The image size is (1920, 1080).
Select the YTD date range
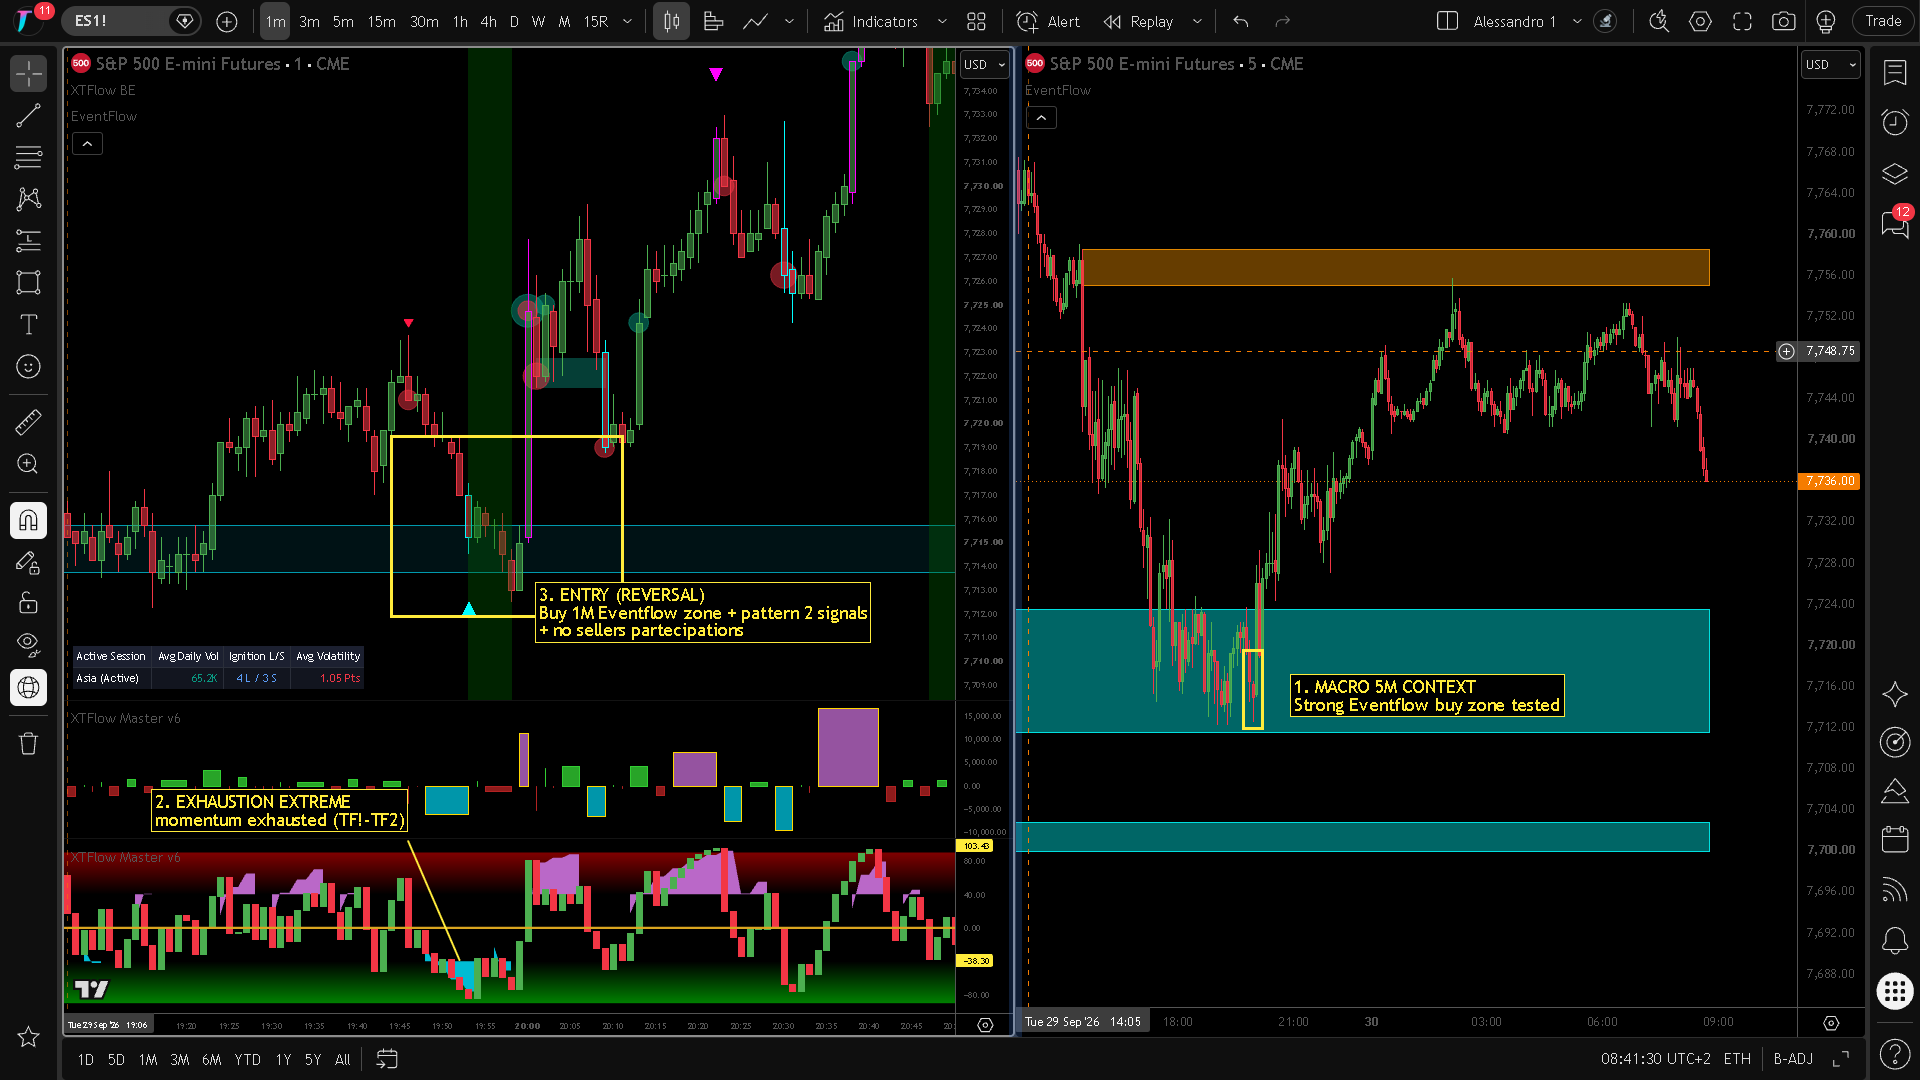coord(247,1059)
